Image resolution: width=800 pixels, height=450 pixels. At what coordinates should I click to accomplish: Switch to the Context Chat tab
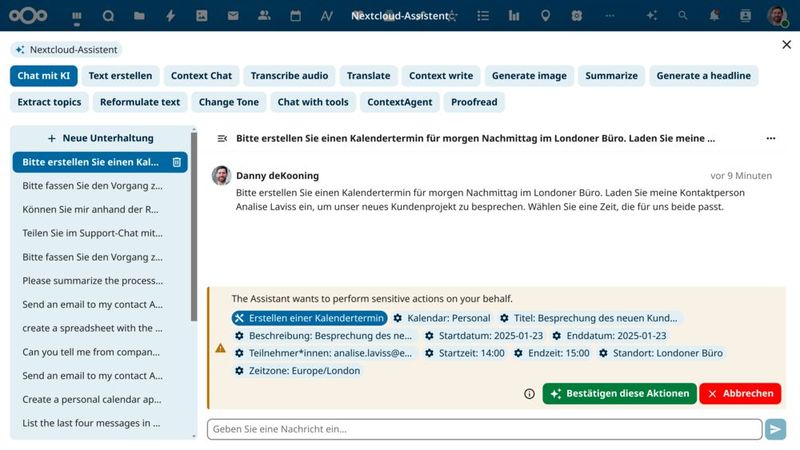click(x=202, y=76)
